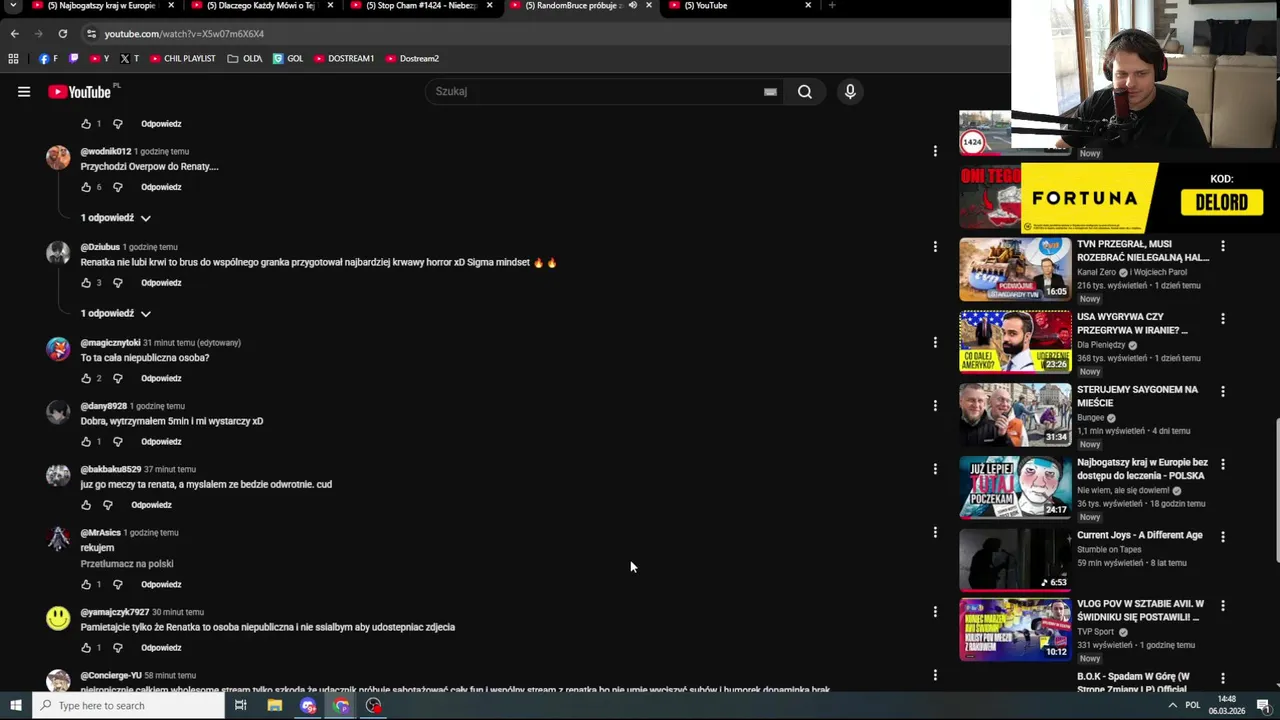
Task: Open the GOL bookmark
Action: (x=288, y=58)
